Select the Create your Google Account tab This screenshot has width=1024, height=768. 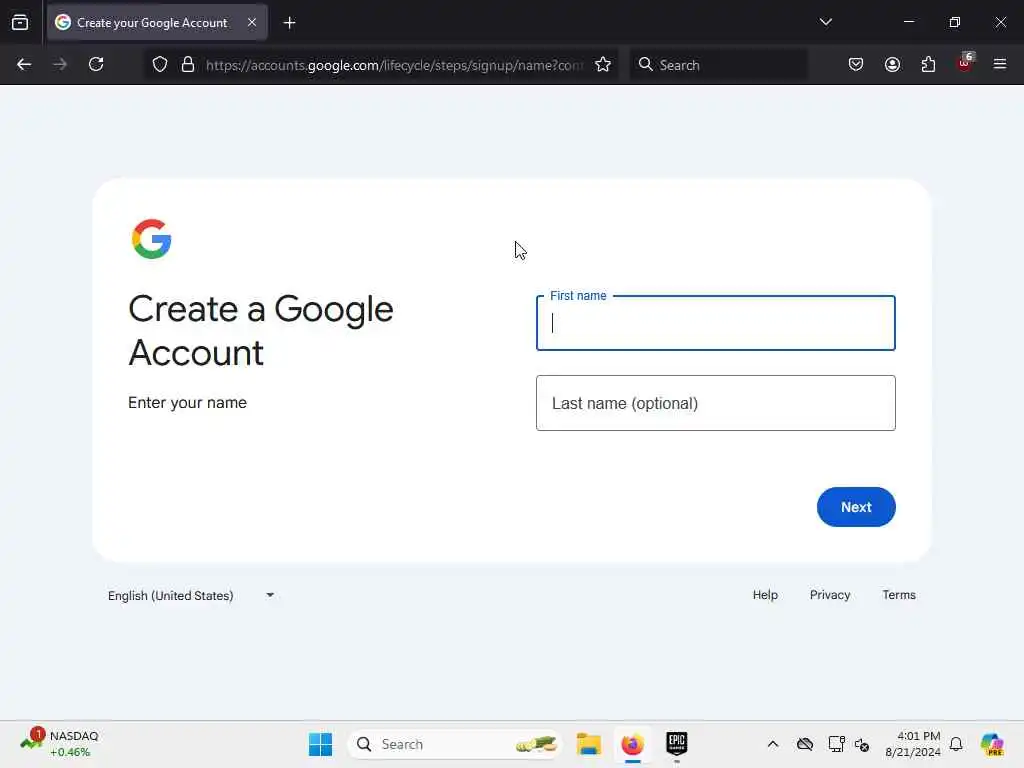tap(157, 23)
